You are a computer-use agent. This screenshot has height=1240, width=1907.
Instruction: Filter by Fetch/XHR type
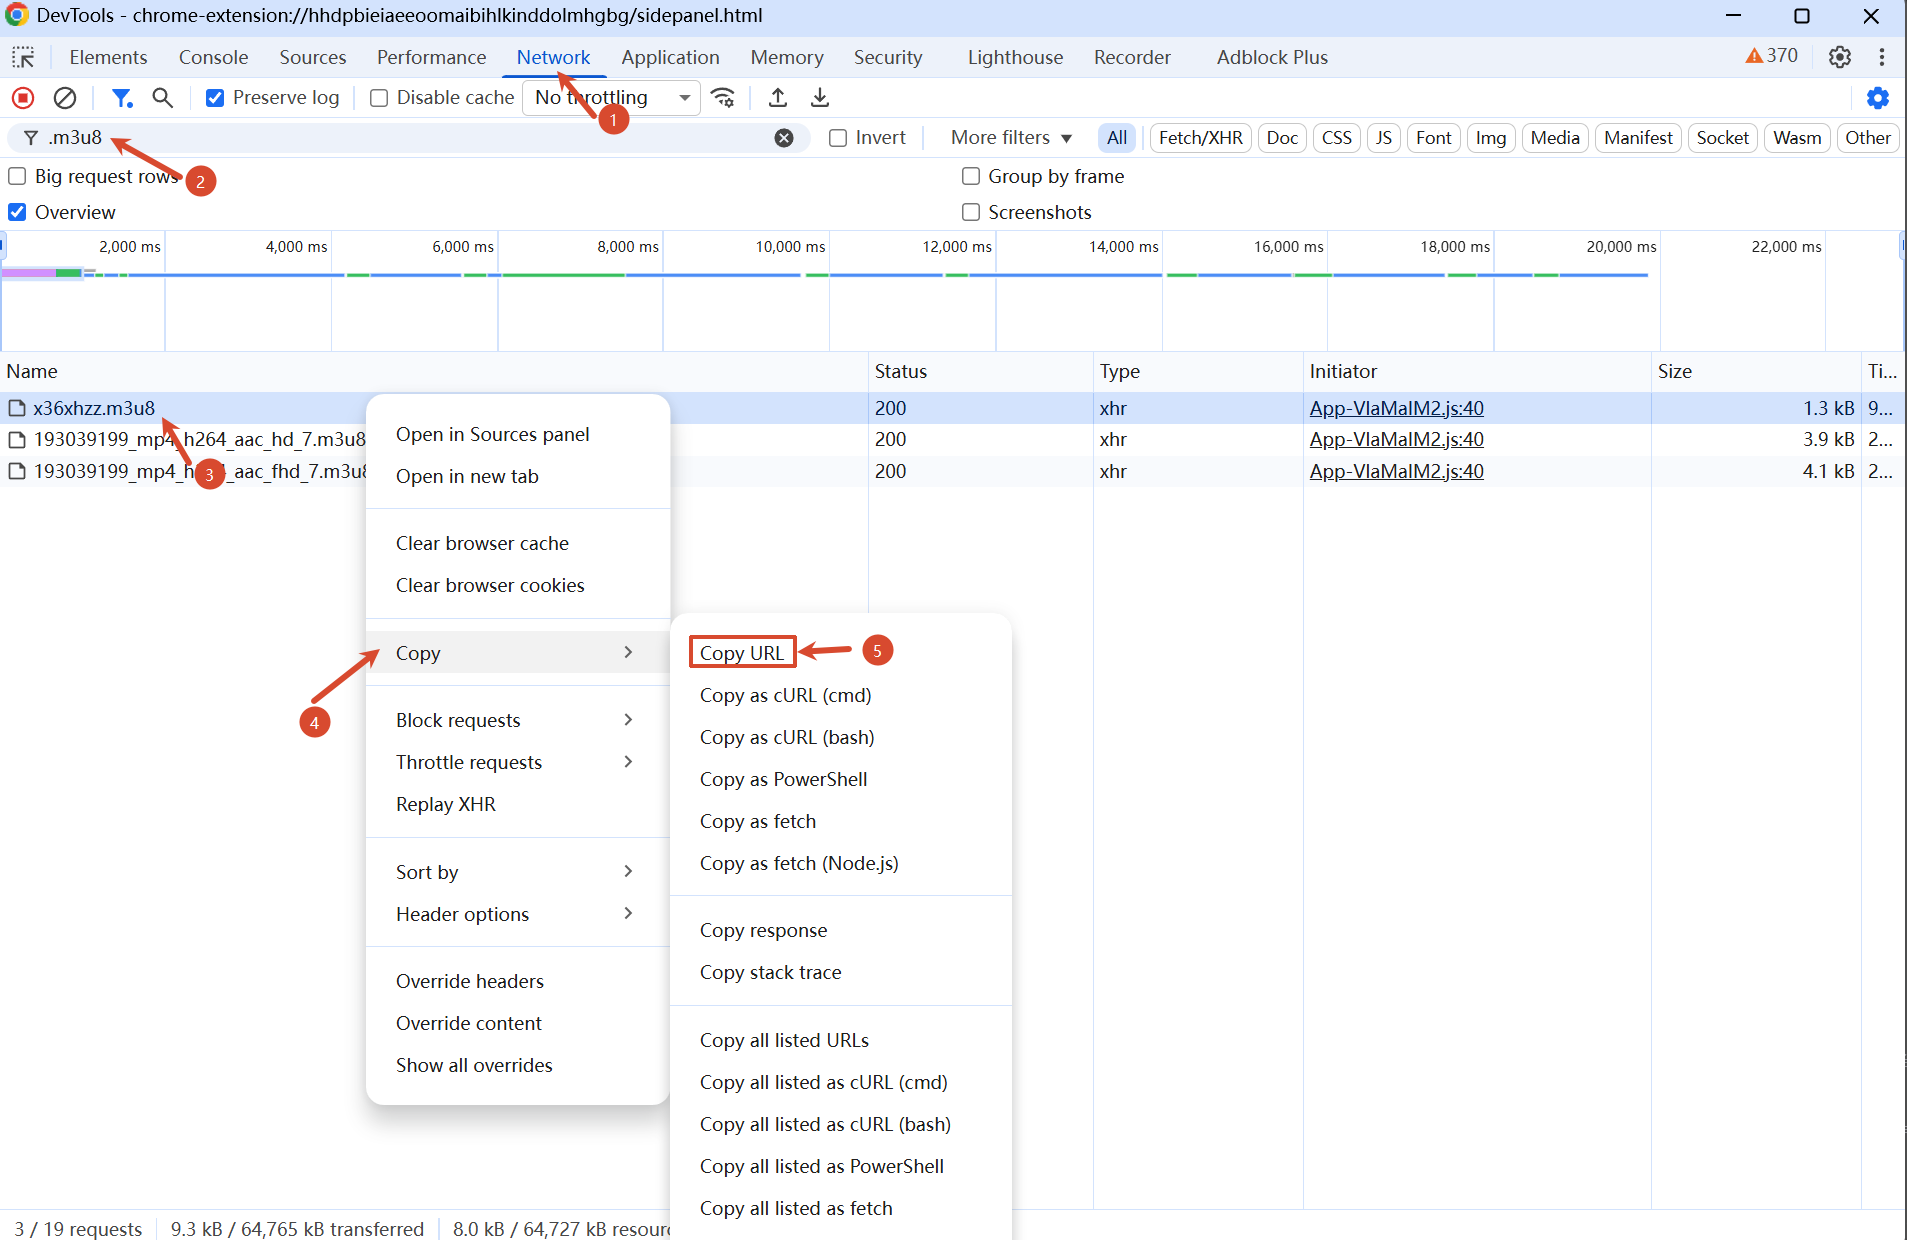pyautogui.click(x=1200, y=138)
